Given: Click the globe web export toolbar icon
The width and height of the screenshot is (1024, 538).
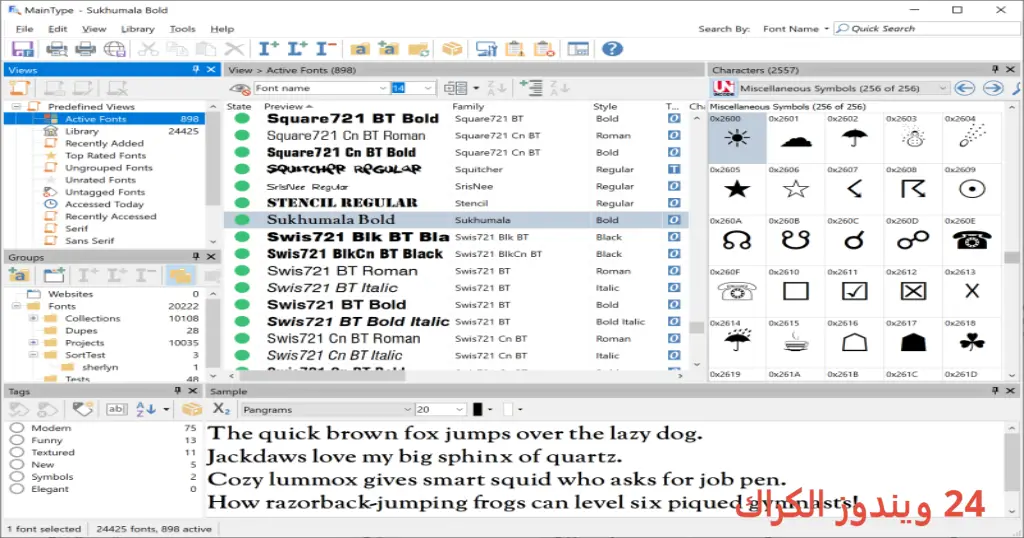Looking at the screenshot, I should point(114,49).
